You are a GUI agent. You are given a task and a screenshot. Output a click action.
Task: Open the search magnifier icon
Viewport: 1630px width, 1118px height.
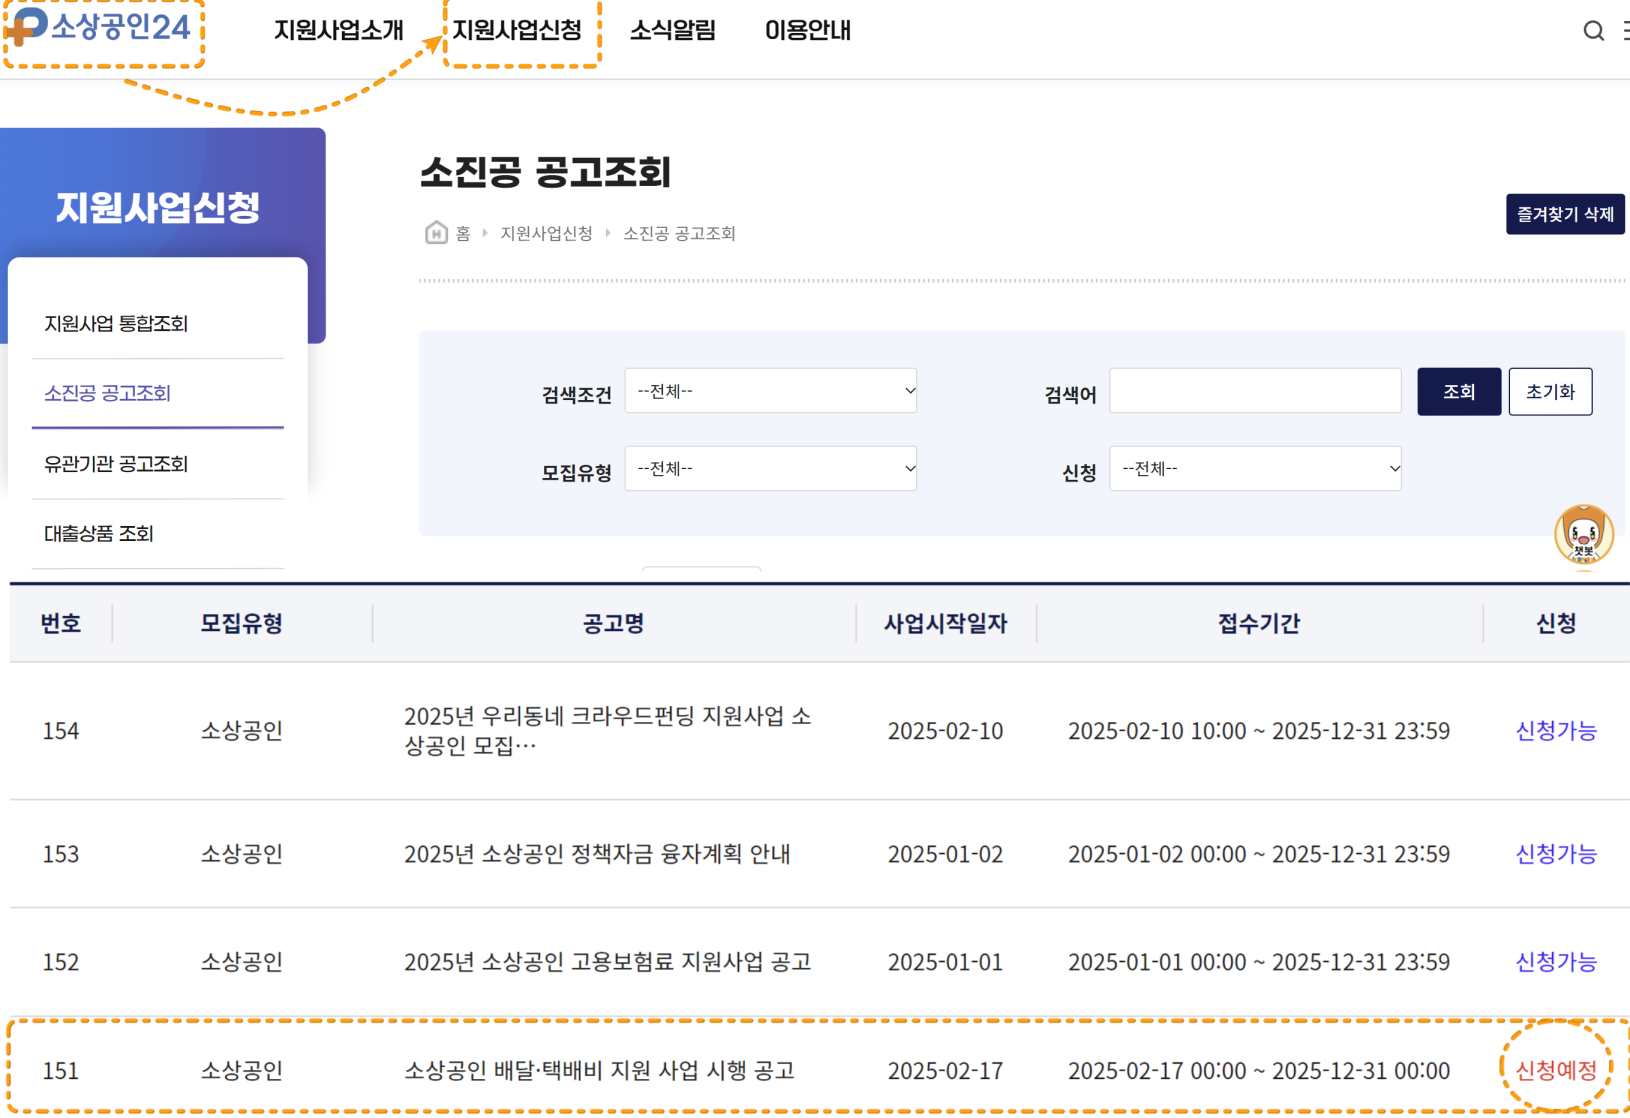coord(1592,30)
